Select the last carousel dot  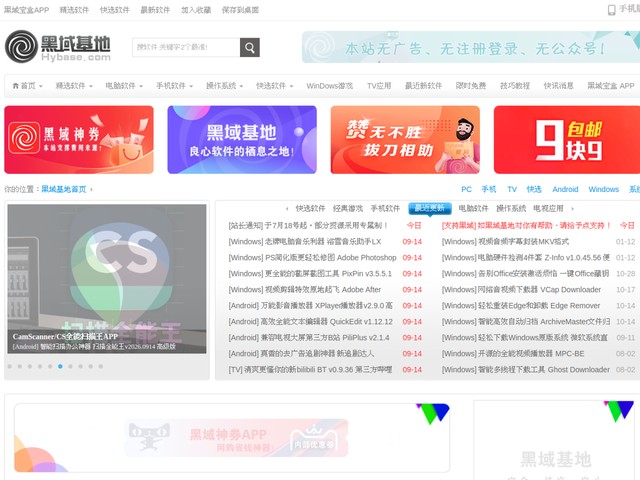[100, 366]
